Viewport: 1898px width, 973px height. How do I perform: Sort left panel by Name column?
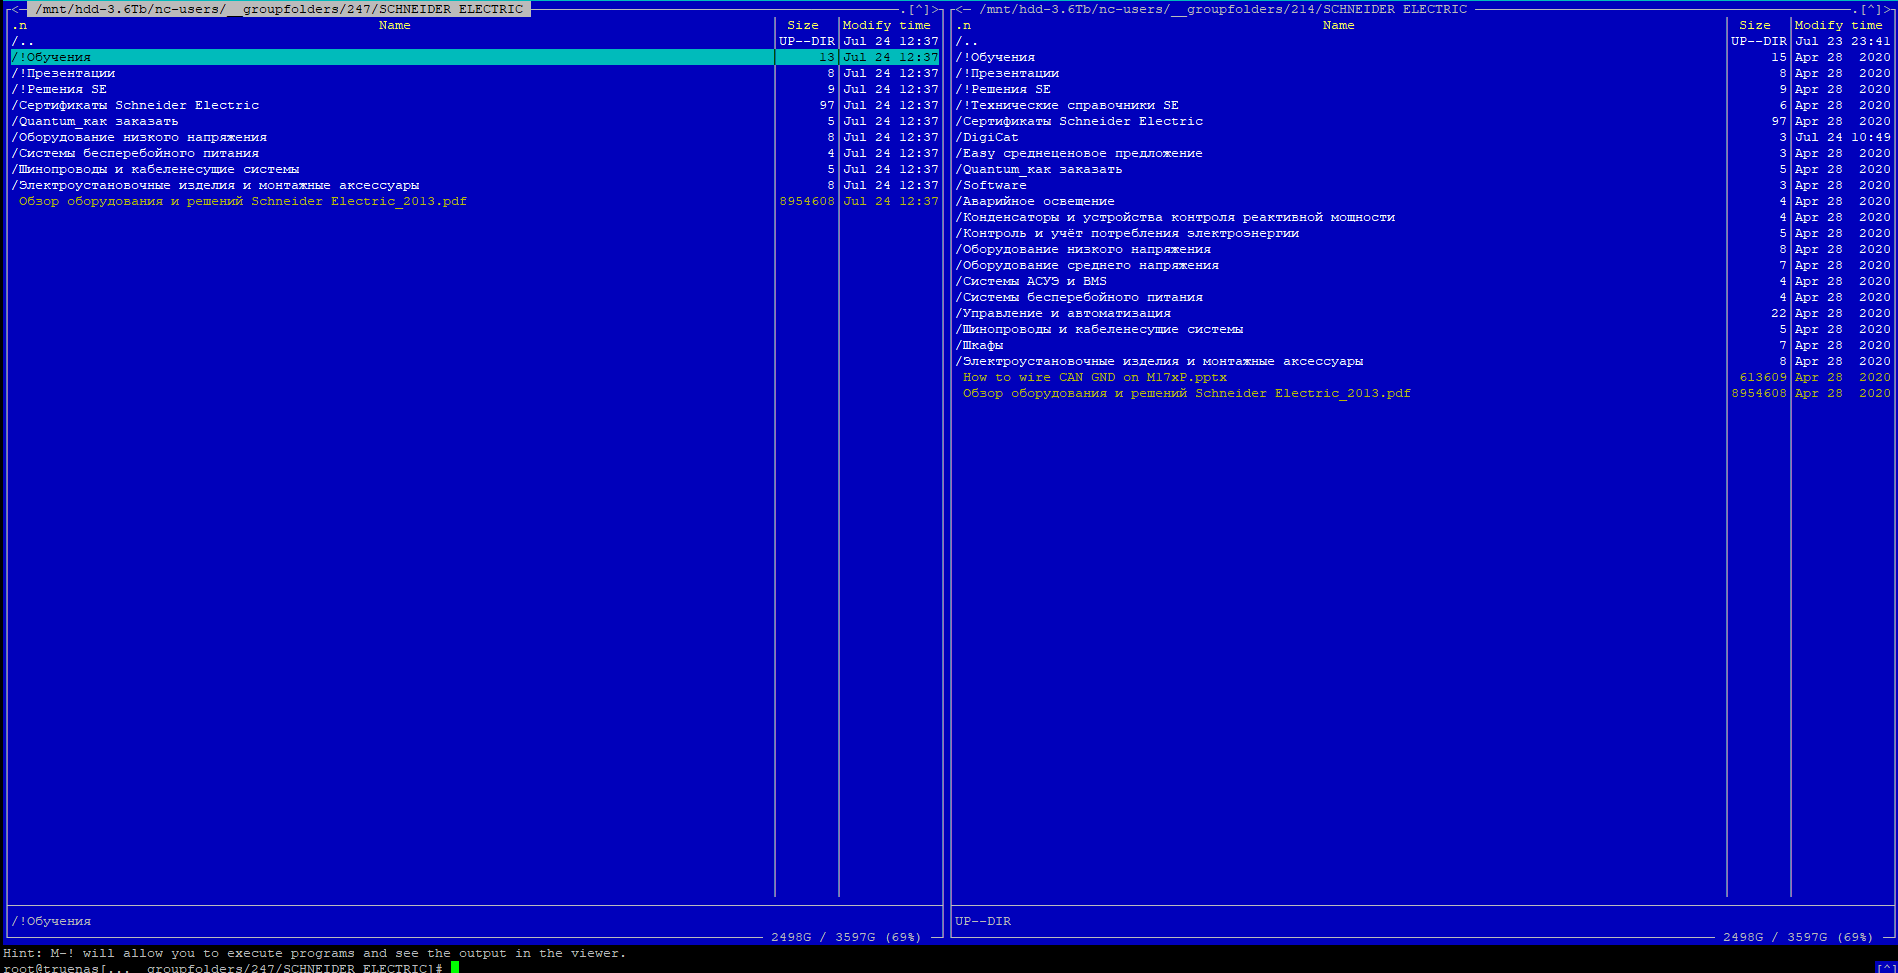tap(394, 25)
